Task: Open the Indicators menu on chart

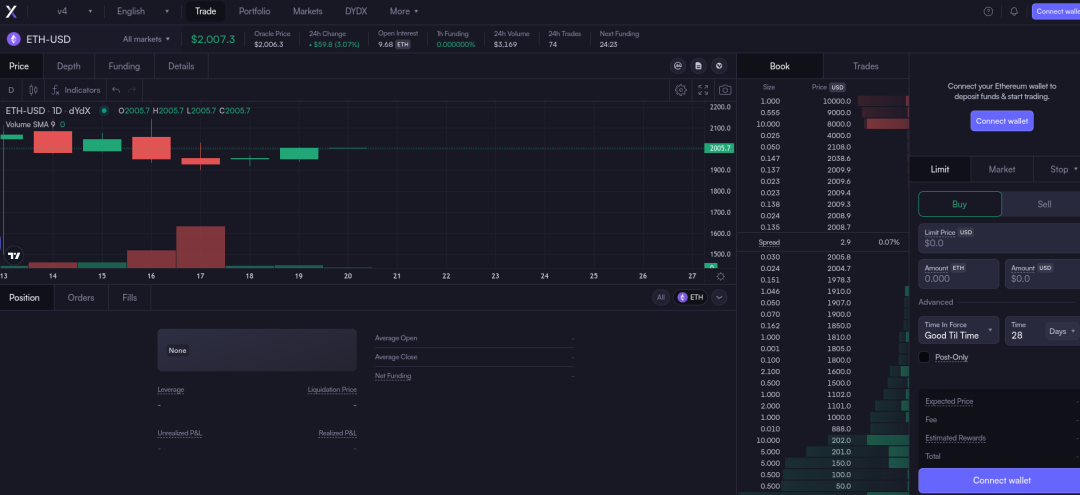Action: 76,90
